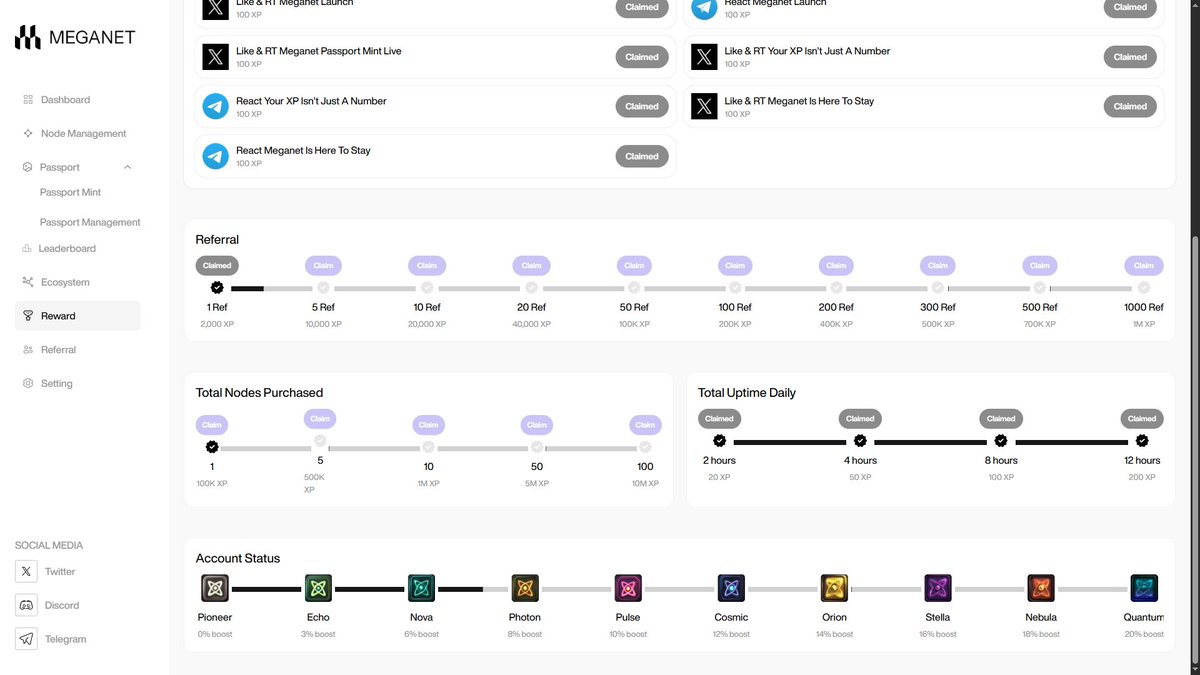Click the Discord social media icon
The height and width of the screenshot is (675, 1200).
(x=26, y=605)
